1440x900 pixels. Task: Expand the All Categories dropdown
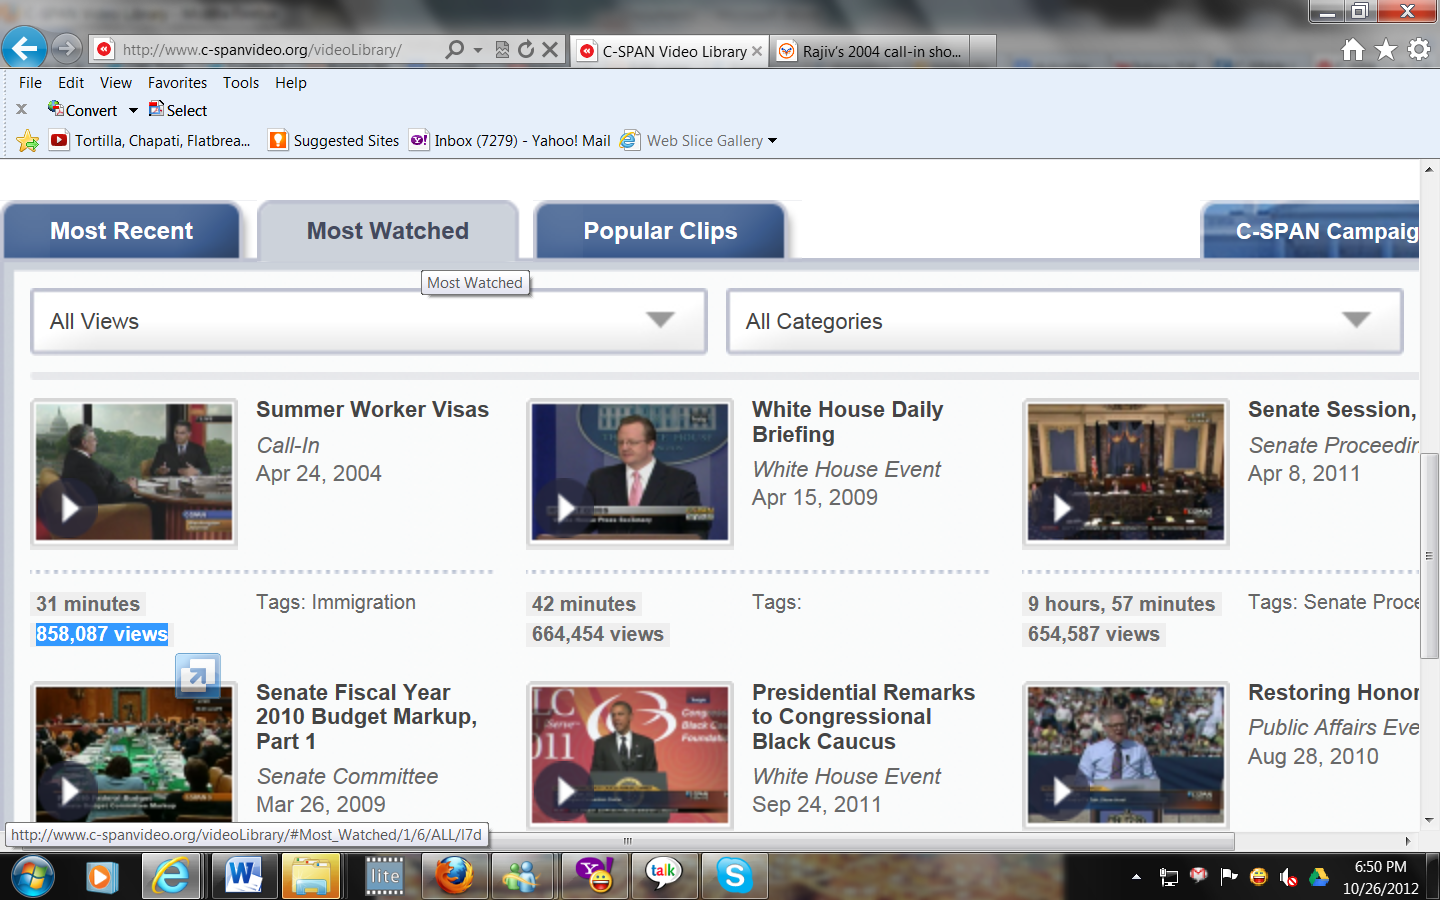click(x=1065, y=321)
